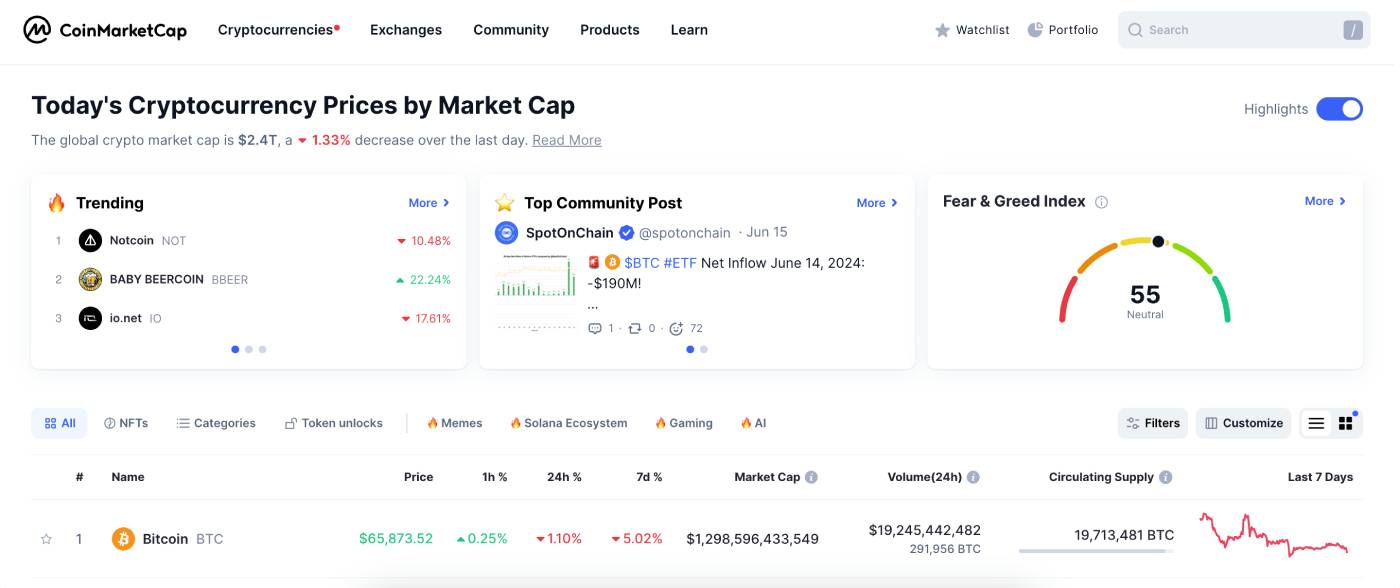Toggle the Highlights switch
This screenshot has width=1400, height=588.
[x=1339, y=109]
